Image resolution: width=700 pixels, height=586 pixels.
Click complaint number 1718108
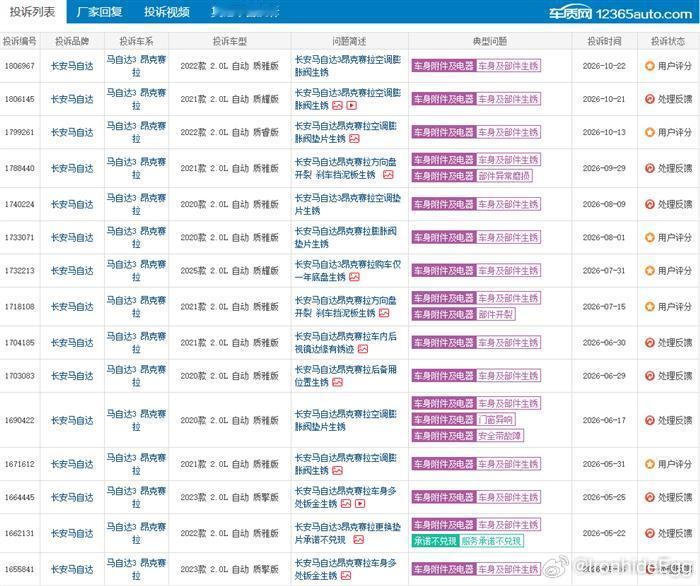click(20, 307)
